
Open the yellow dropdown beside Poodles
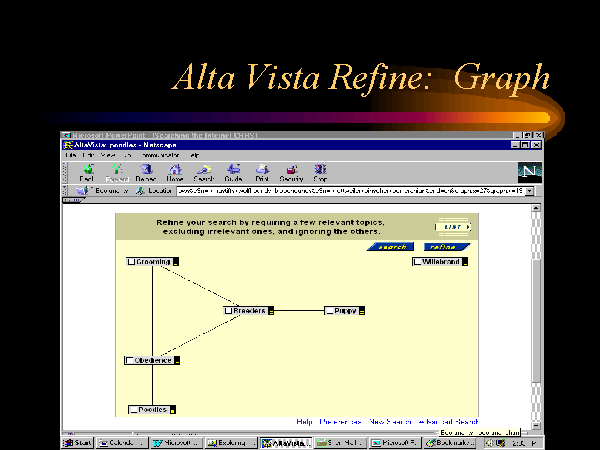[172, 409]
